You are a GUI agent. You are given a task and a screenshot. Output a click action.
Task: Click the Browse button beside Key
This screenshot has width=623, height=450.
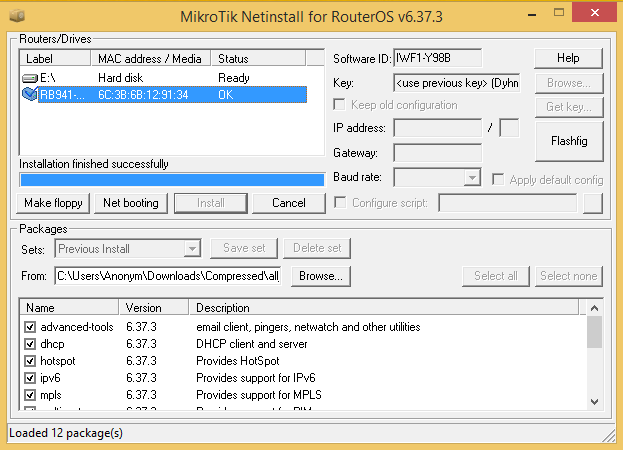[569, 83]
